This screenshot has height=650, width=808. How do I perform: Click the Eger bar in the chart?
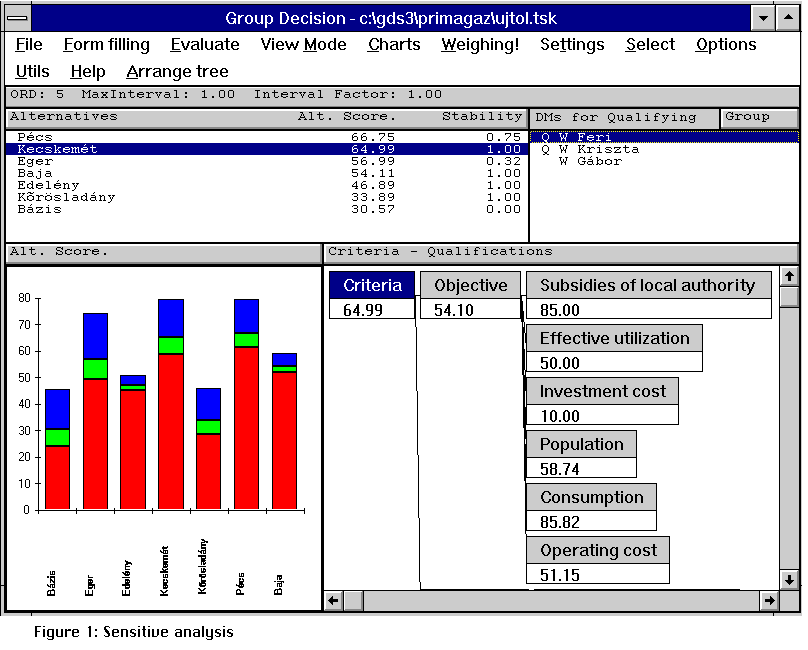point(95,411)
